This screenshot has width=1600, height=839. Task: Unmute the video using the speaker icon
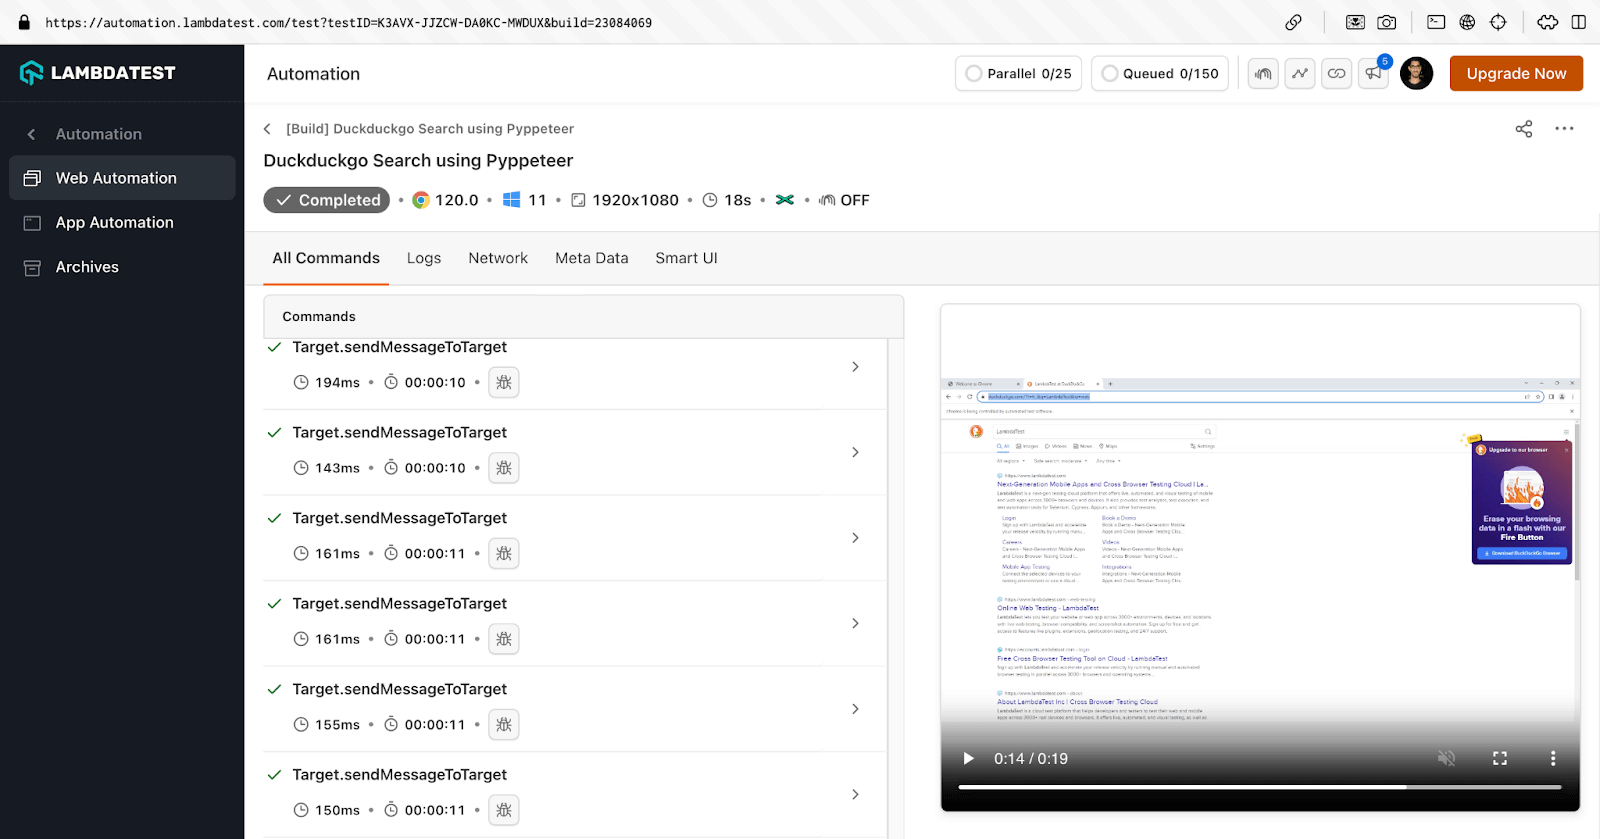tap(1446, 758)
